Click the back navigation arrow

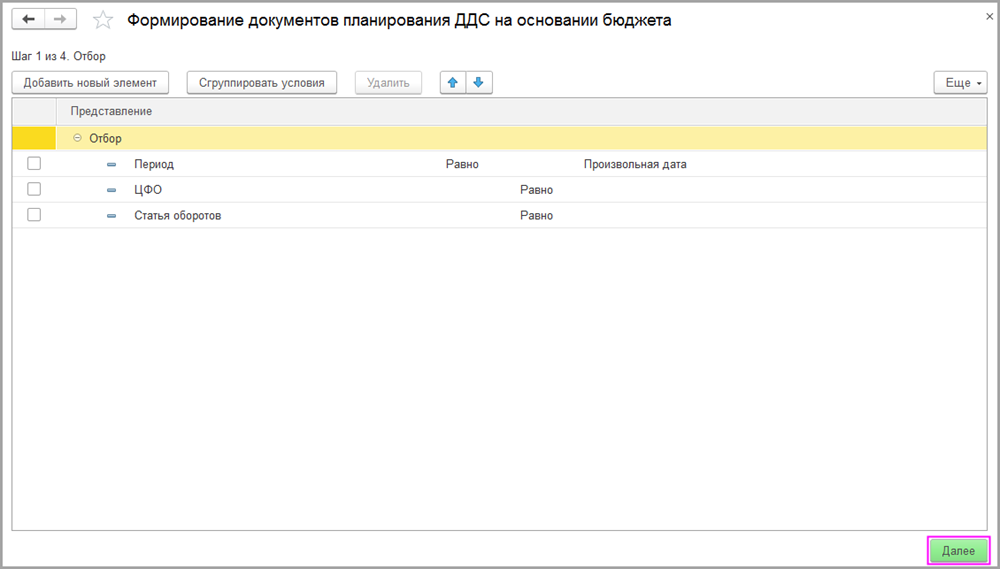tap(29, 19)
